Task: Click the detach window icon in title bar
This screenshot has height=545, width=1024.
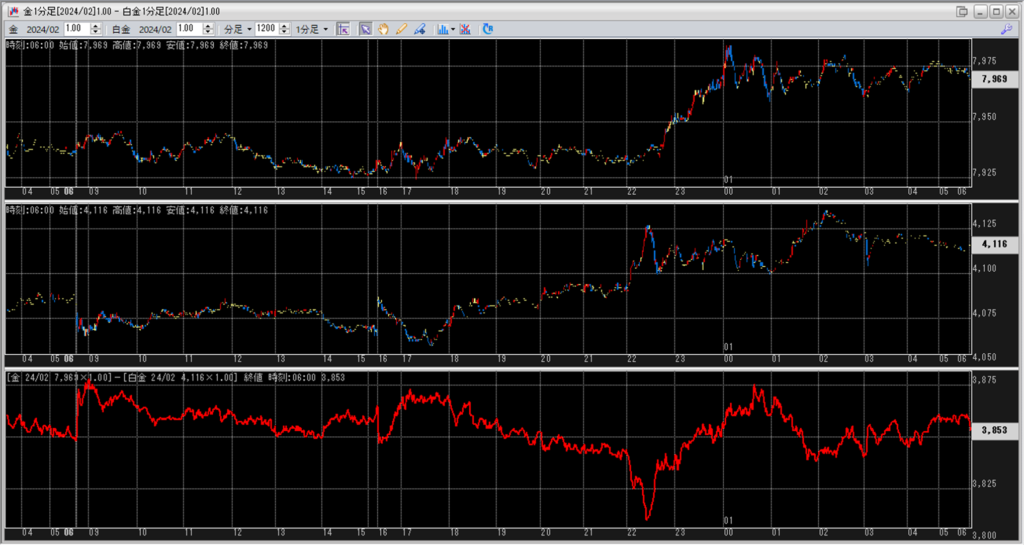Action: point(961,10)
